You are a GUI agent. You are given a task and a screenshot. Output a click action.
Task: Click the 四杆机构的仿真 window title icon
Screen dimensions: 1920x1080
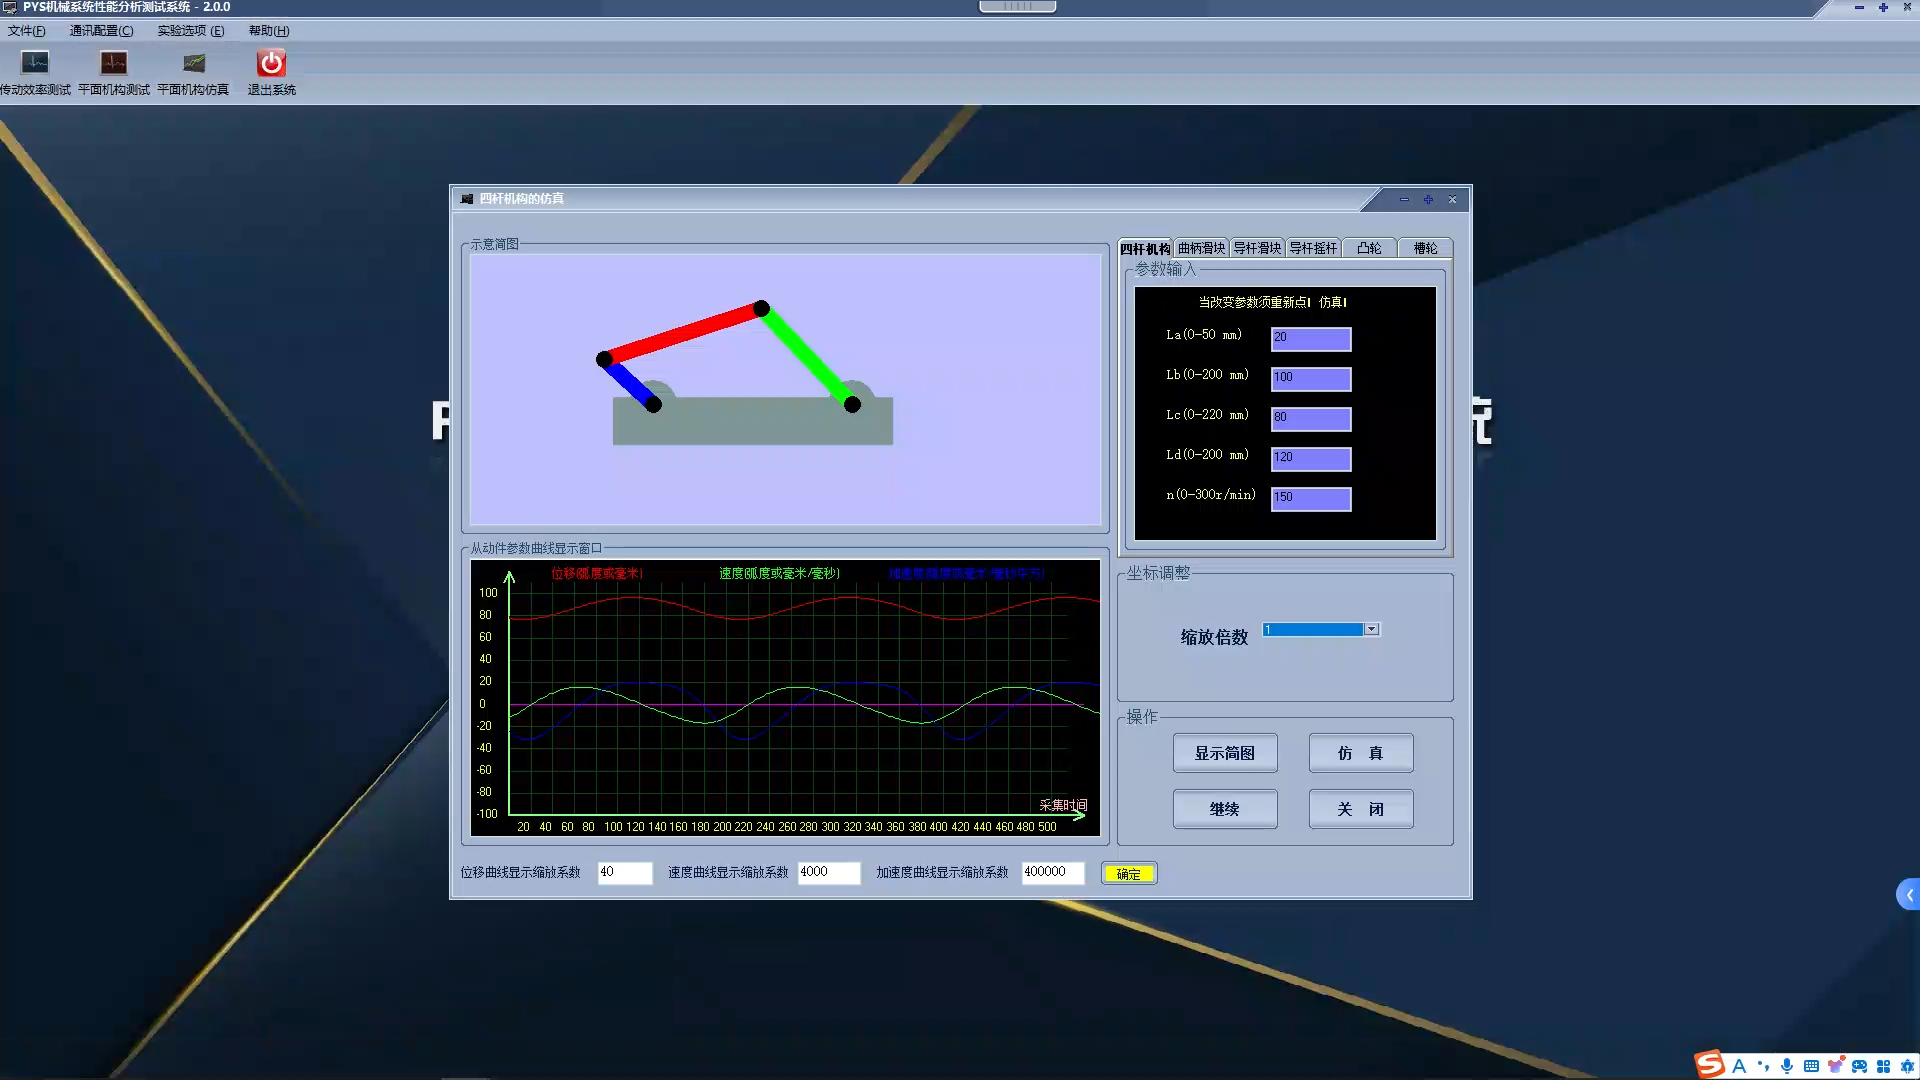click(x=466, y=199)
